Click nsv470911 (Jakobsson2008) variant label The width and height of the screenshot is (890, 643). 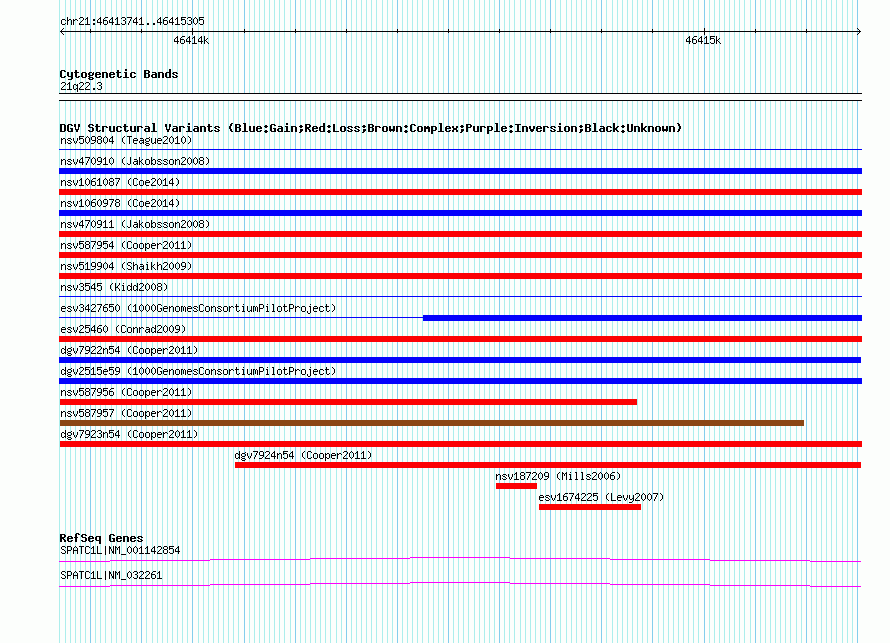[135, 225]
